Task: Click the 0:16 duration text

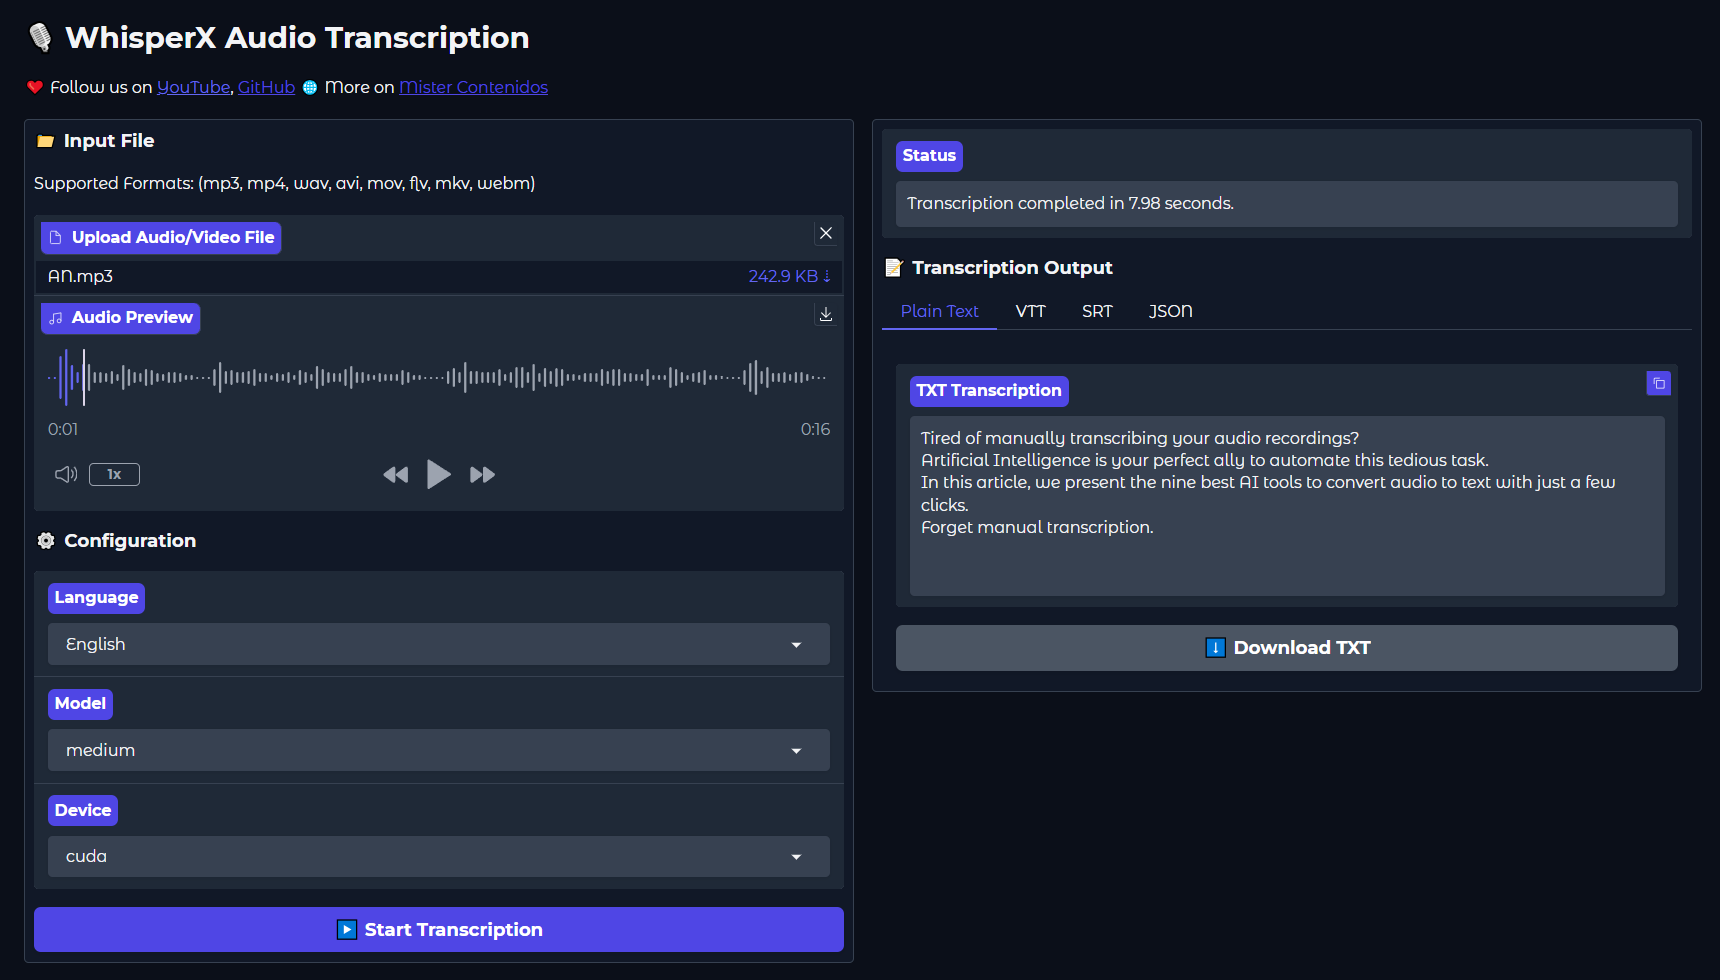Action: coord(815,429)
